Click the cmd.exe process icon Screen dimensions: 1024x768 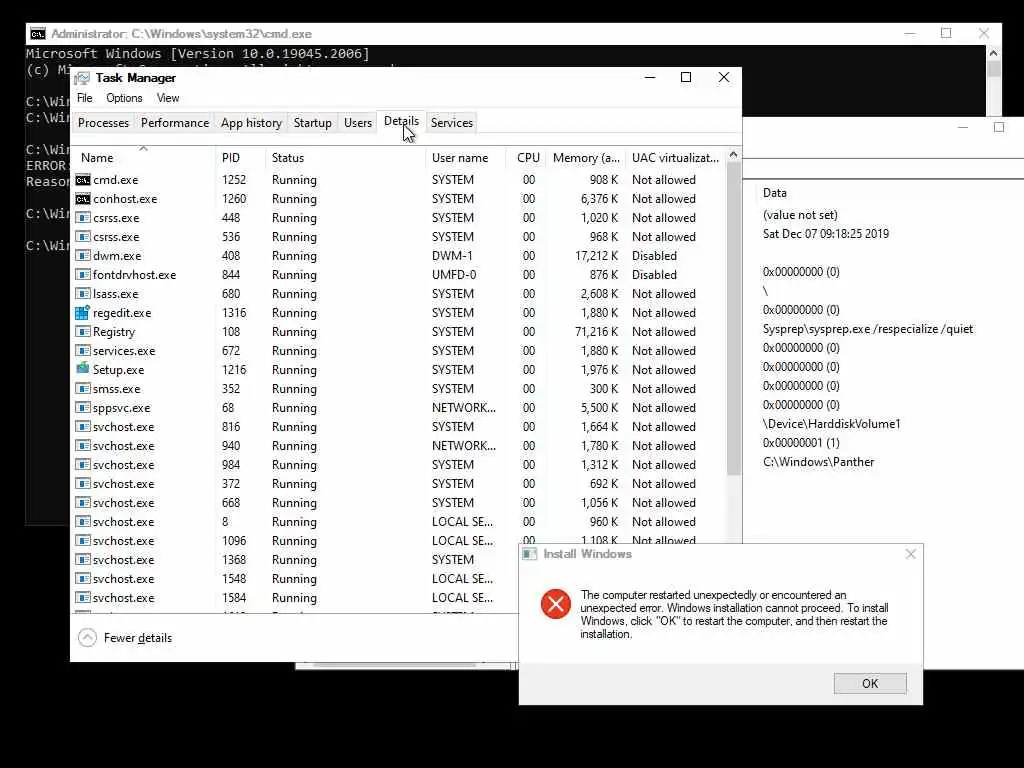[83, 180]
